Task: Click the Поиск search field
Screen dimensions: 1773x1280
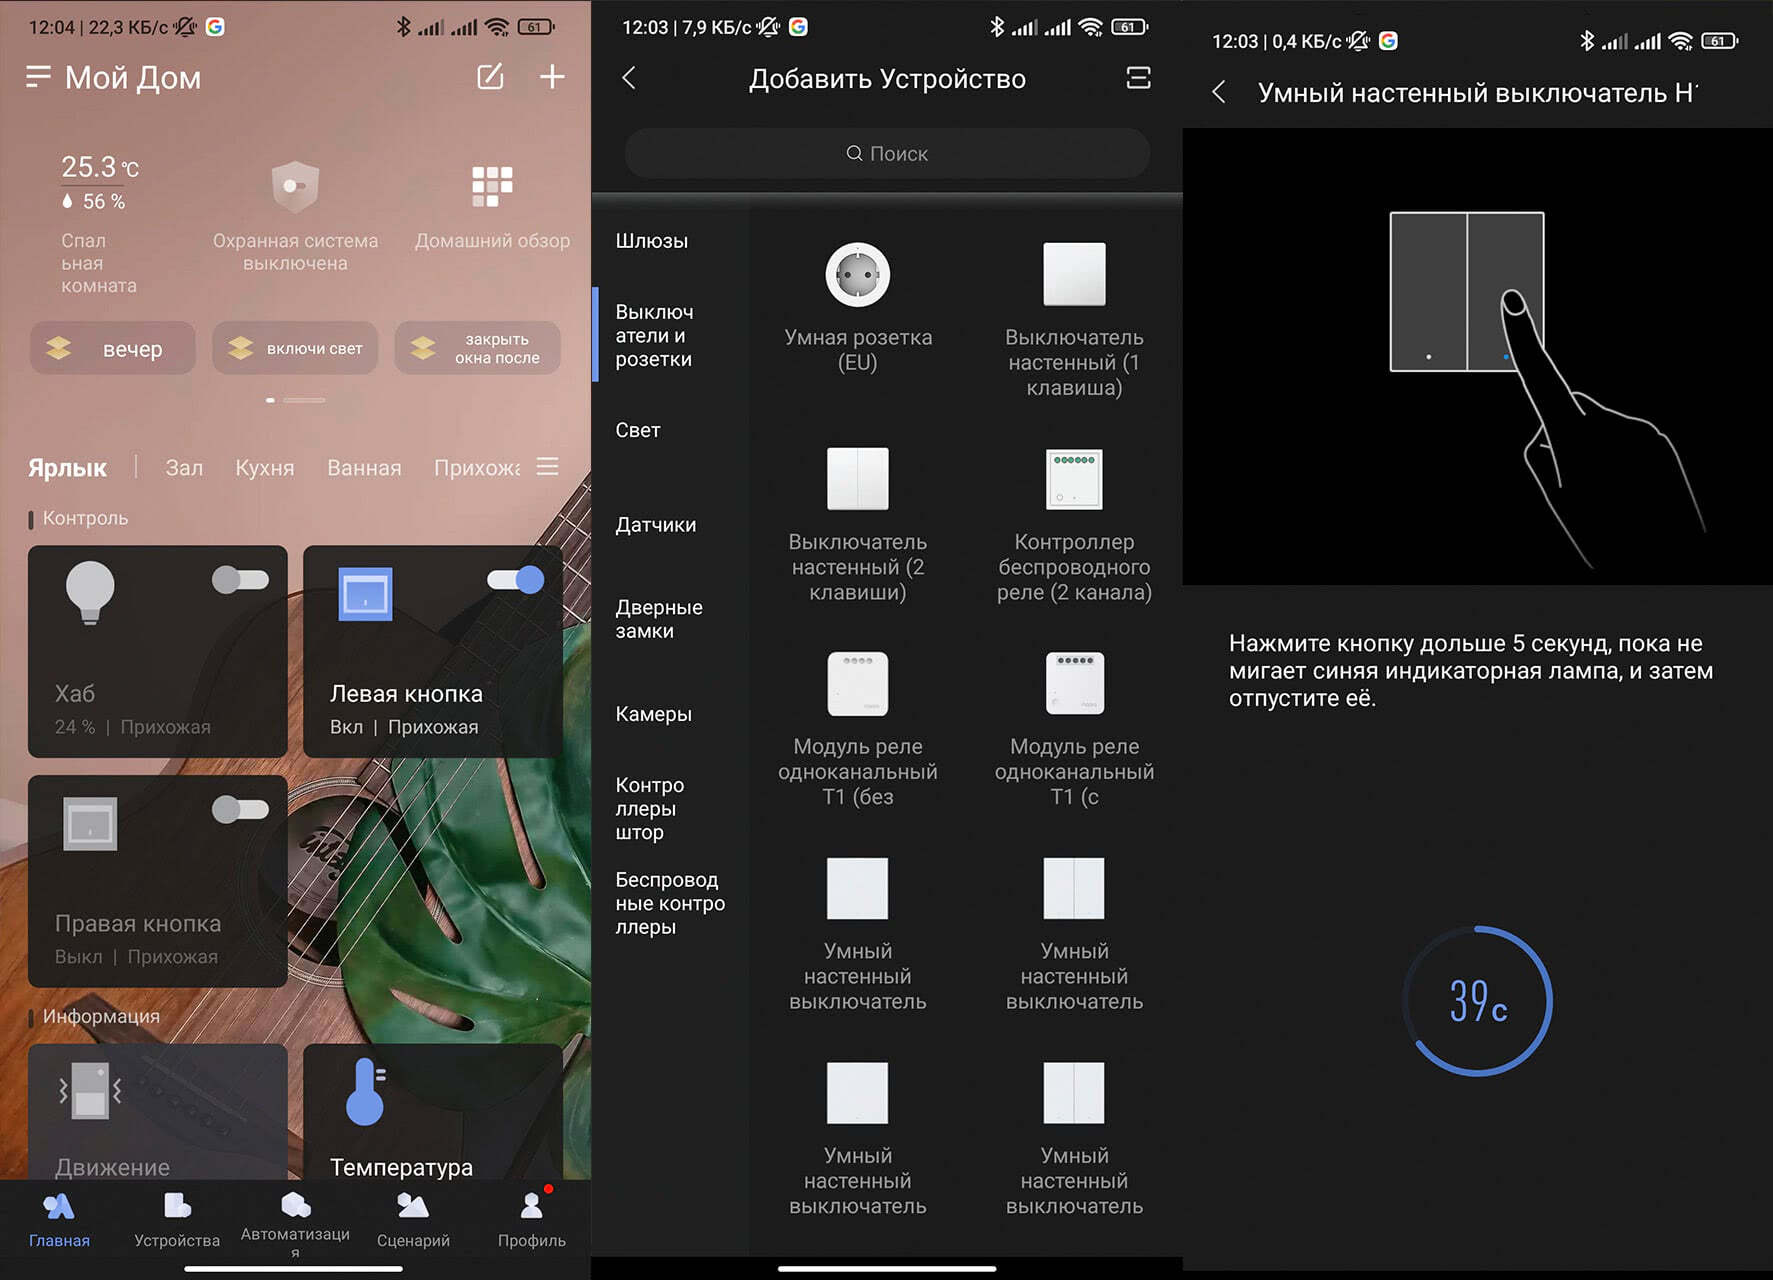Action: click(x=887, y=154)
